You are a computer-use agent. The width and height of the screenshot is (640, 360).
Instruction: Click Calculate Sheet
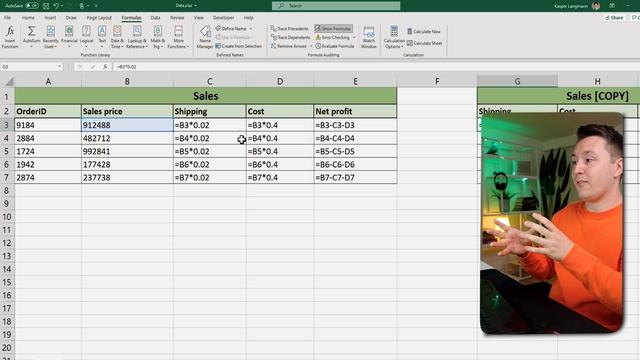click(424, 43)
